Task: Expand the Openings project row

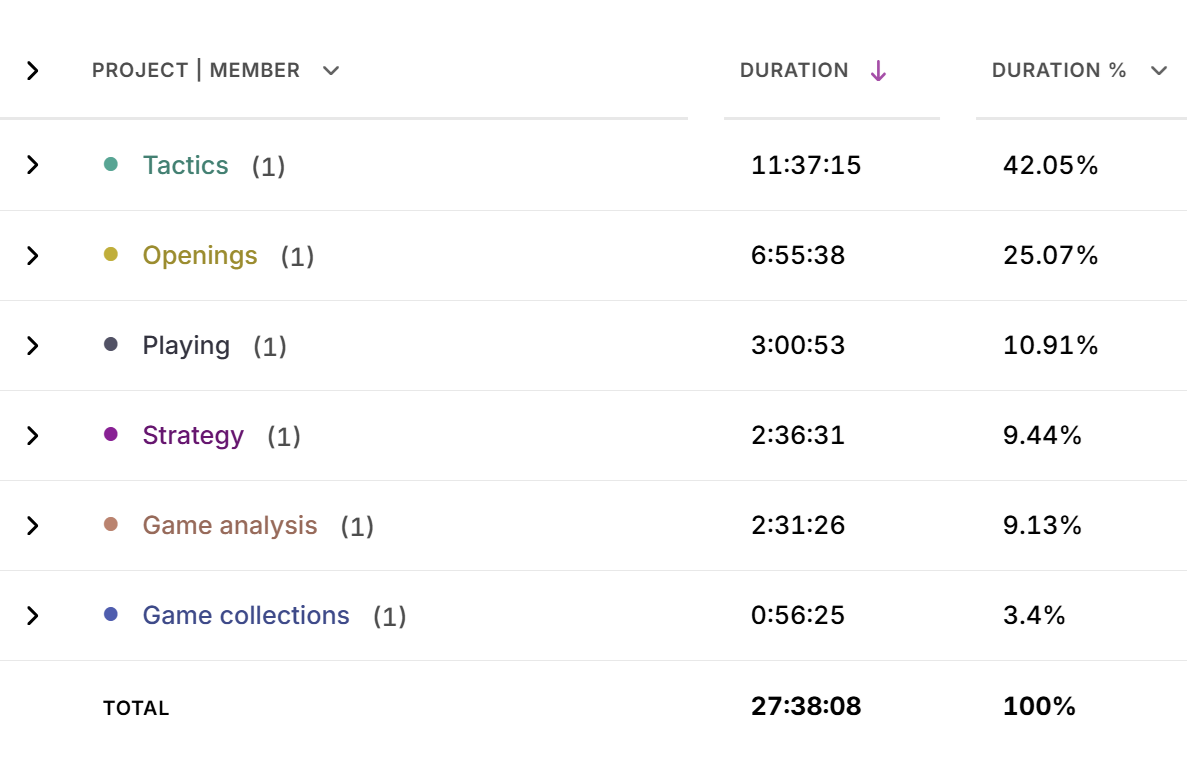Action: click(33, 255)
